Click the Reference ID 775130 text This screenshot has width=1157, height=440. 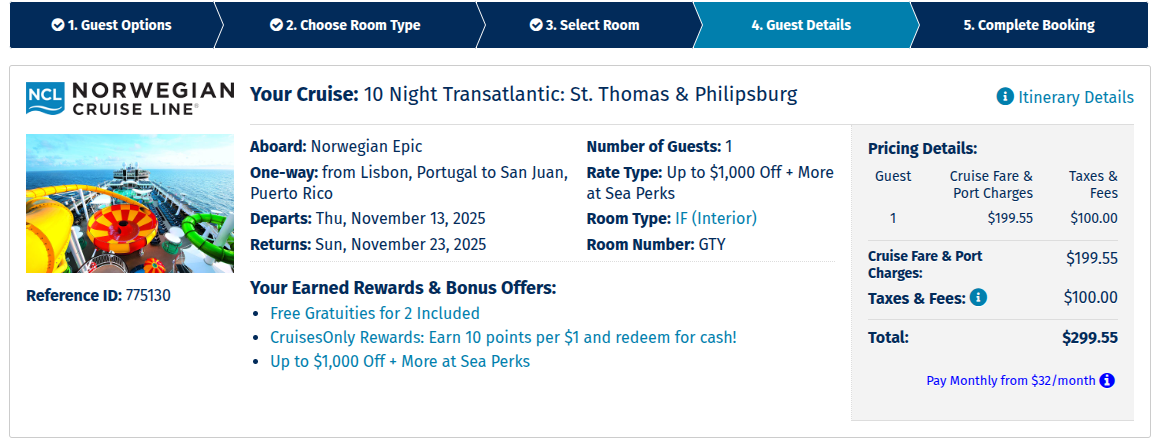click(98, 295)
